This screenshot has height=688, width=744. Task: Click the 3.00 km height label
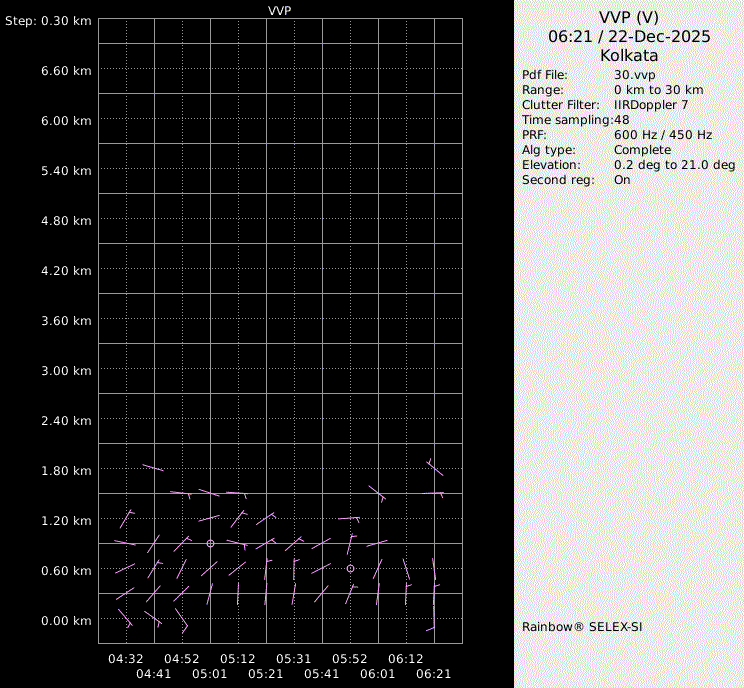(x=66, y=371)
